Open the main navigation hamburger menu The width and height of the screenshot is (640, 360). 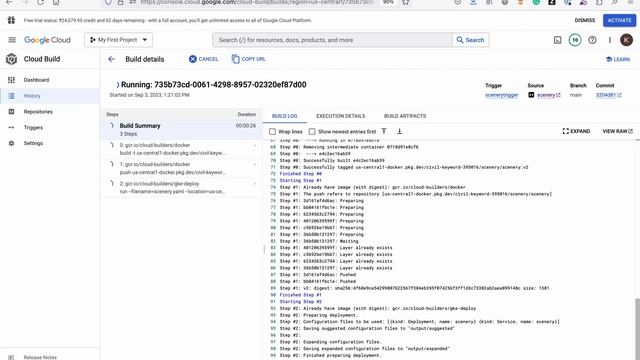point(12,40)
